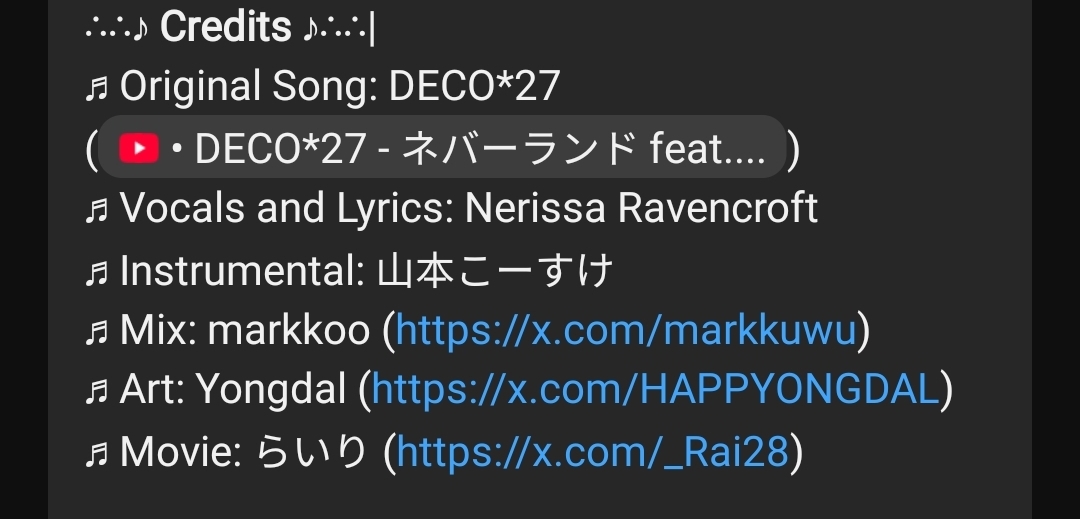Click the markkoo mixer name
Image resolution: width=1080 pixels, height=519 pixels.
click(x=289, y=331)
